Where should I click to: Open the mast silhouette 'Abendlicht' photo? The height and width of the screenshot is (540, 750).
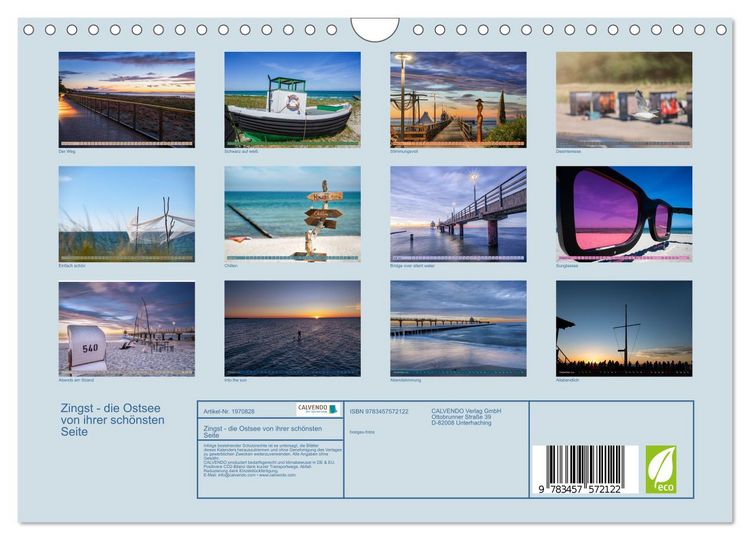point(624,329)
